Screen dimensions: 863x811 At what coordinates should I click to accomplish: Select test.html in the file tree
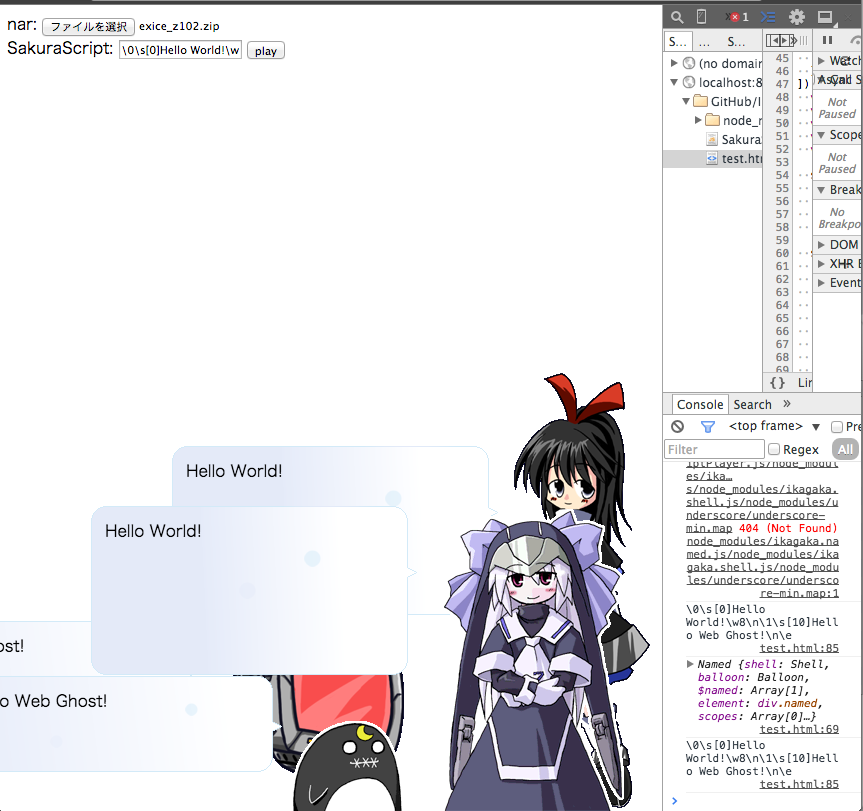click(713, 158)
